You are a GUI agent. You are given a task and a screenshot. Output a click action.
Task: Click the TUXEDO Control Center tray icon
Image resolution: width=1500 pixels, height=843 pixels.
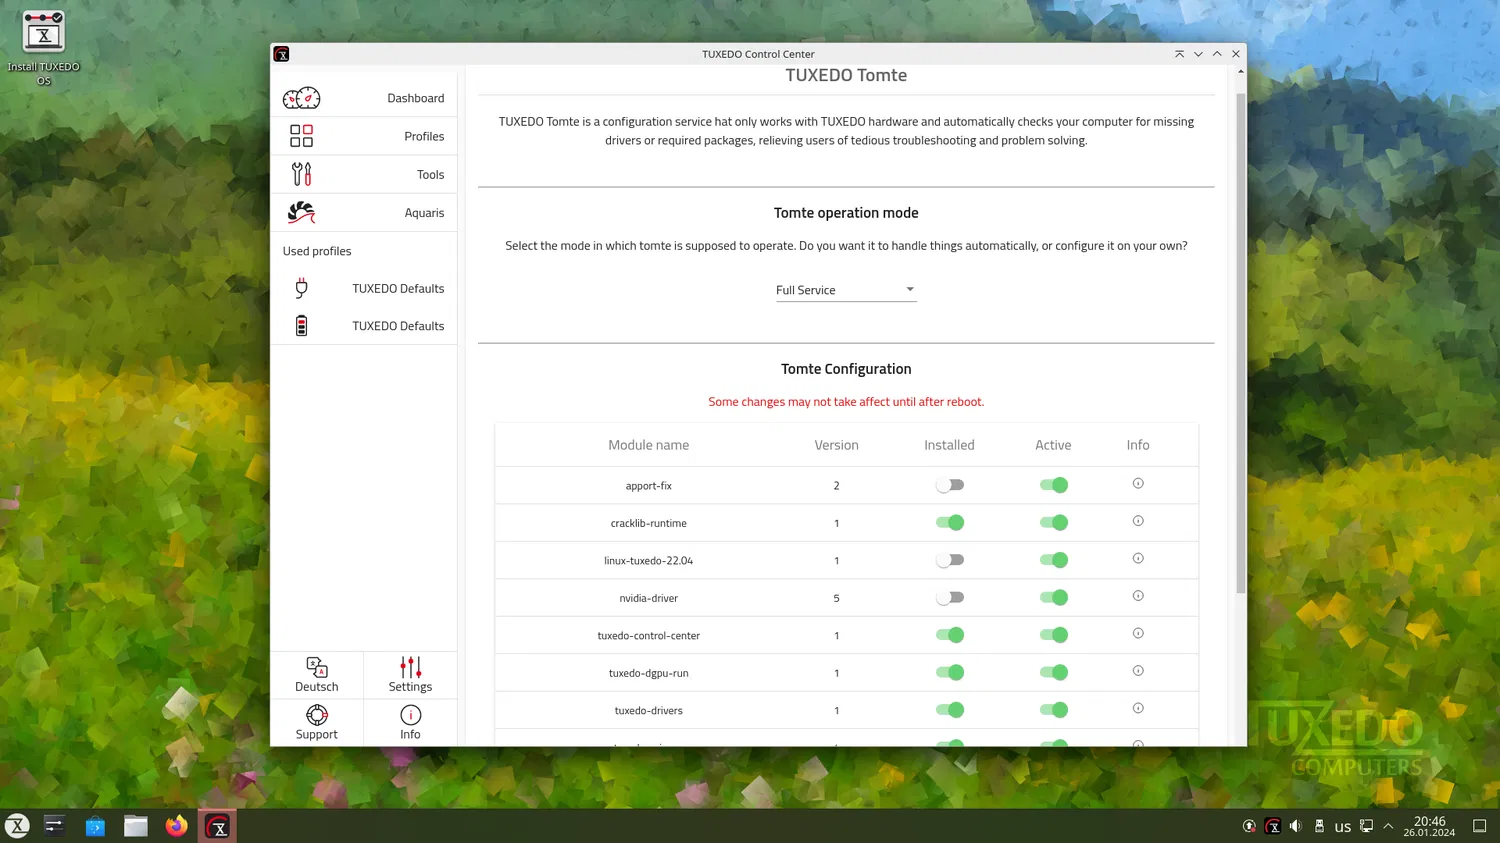(x=1273, y=826)
